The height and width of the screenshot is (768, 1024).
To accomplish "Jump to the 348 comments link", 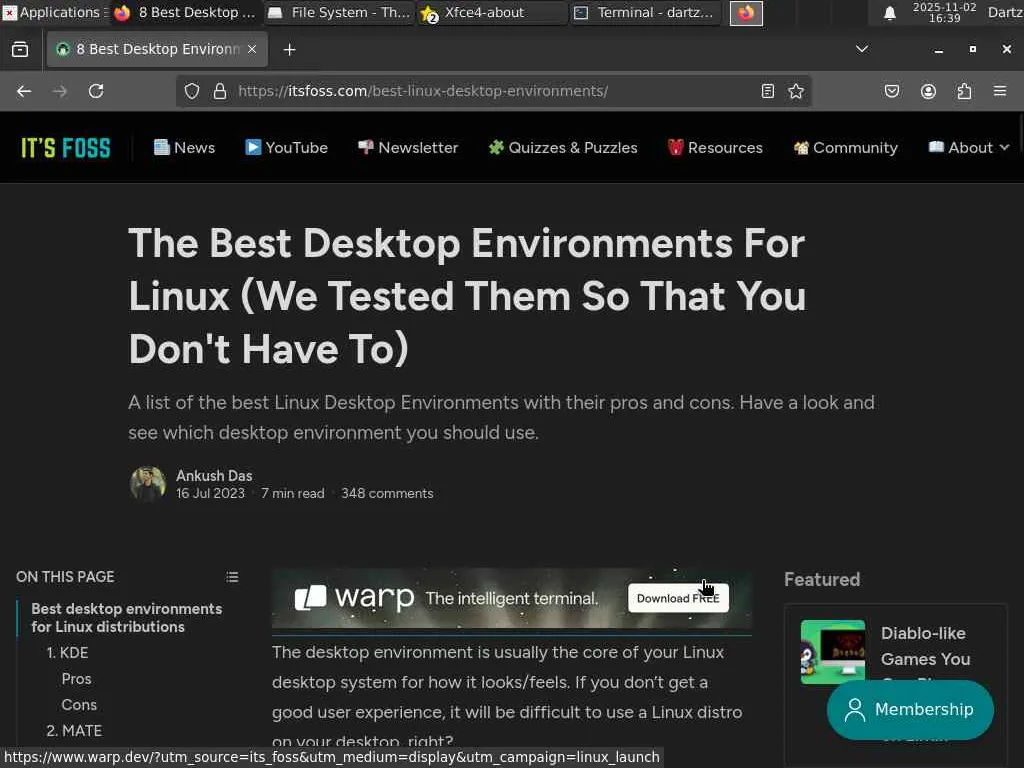I will pos(387,494).
